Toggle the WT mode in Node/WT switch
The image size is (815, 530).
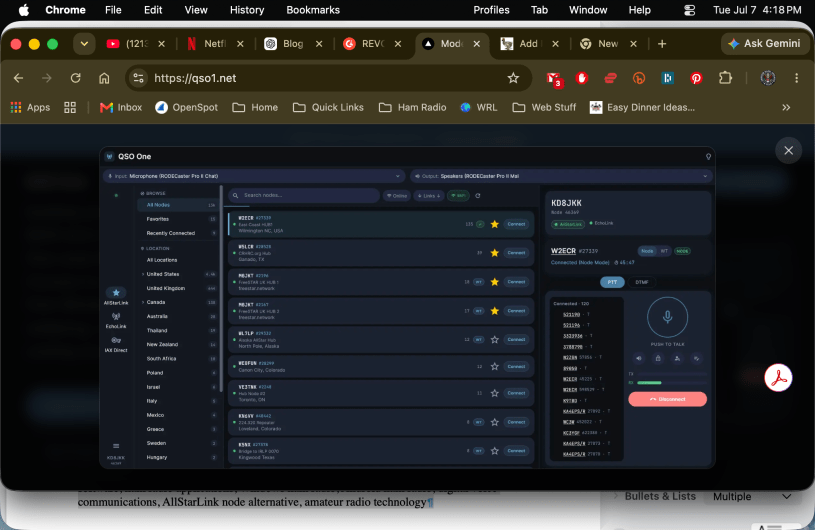664,251
